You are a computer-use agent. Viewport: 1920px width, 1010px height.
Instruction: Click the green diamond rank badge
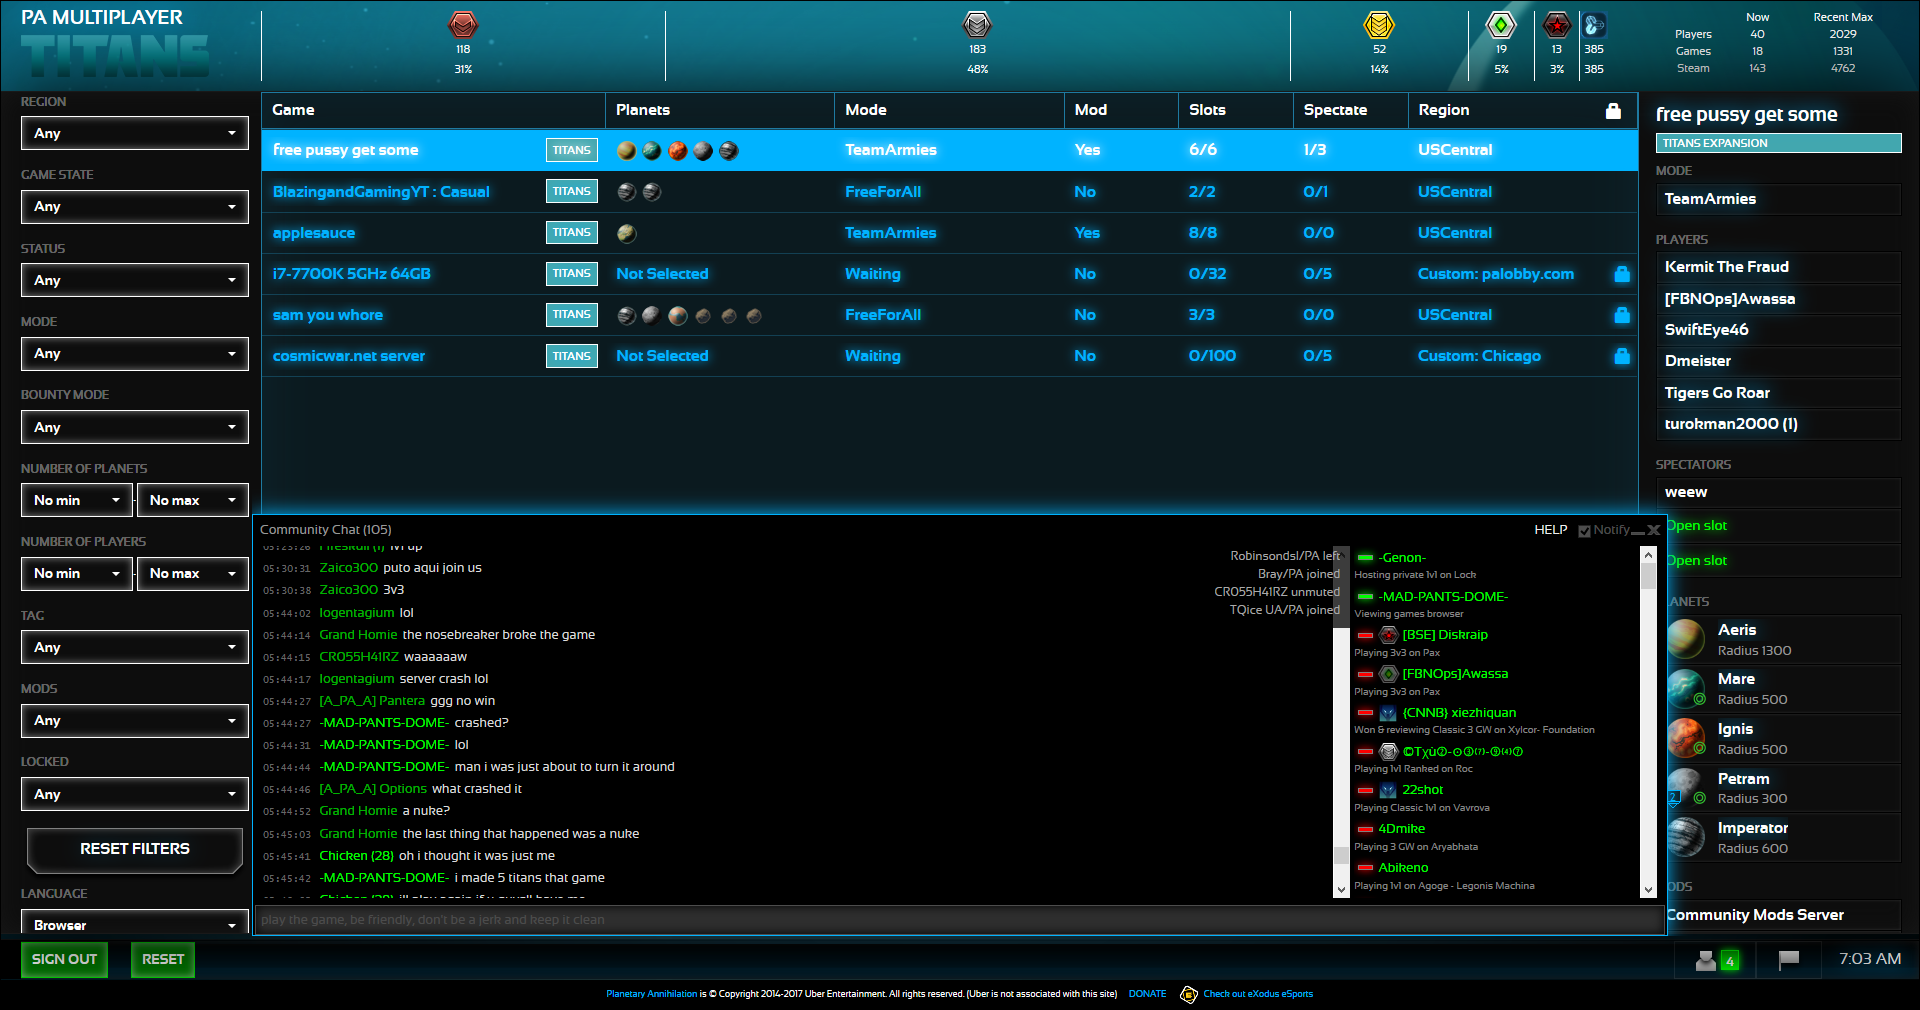[1501, 25]
